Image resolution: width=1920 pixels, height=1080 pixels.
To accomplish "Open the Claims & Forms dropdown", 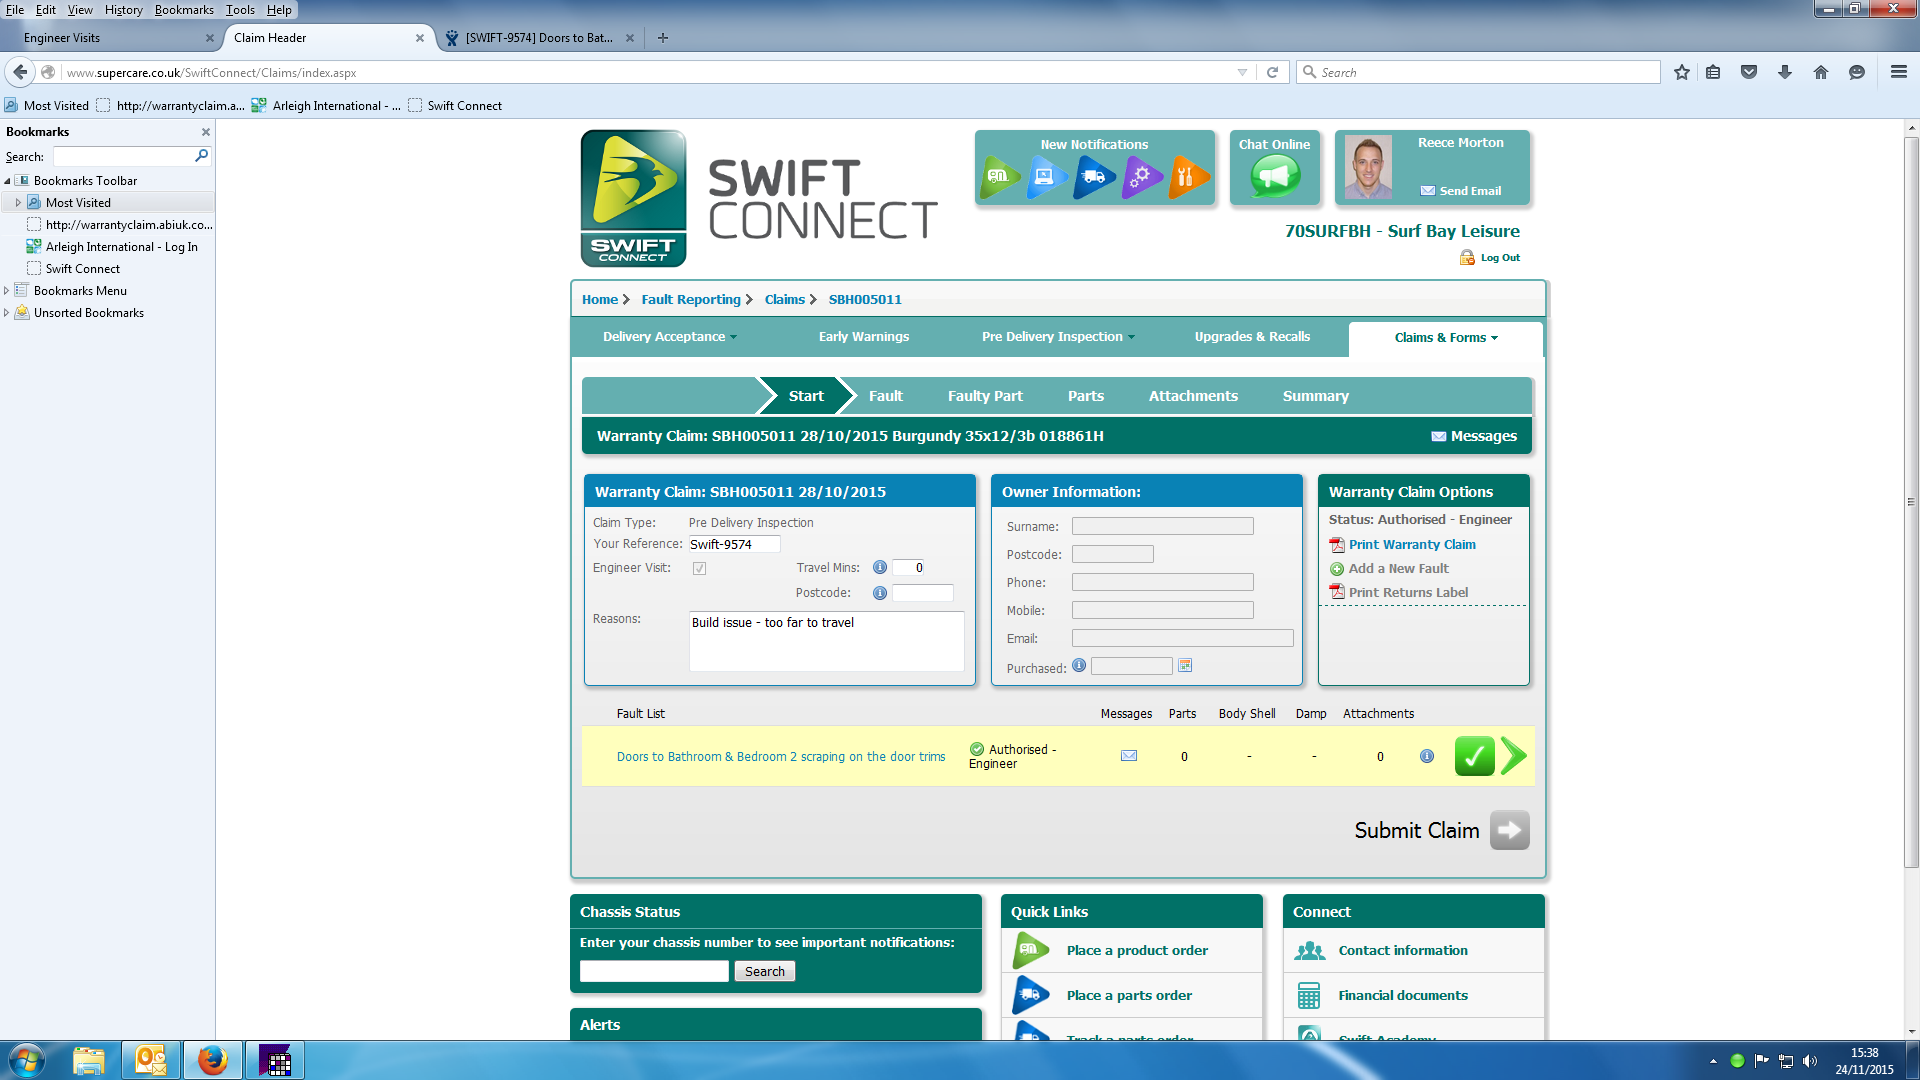I will tap(1445, 338).
